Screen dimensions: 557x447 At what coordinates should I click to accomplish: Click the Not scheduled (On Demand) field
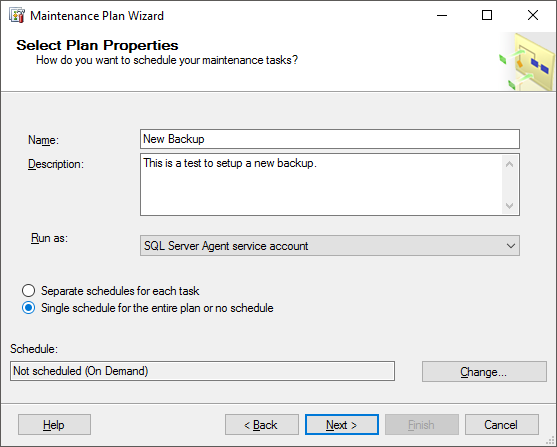(x=202, y=371)
